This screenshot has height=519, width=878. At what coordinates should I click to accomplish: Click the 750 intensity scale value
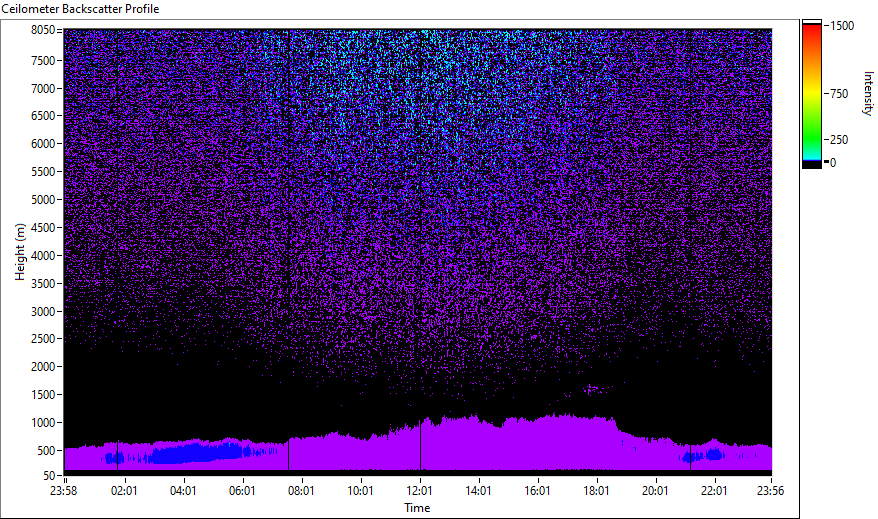[839, 94]
